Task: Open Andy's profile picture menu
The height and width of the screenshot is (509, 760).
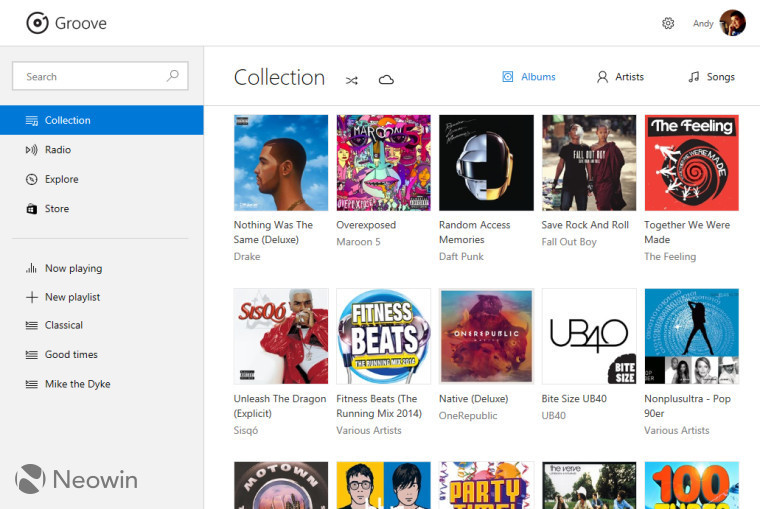Action: click(x=732, y=23)
